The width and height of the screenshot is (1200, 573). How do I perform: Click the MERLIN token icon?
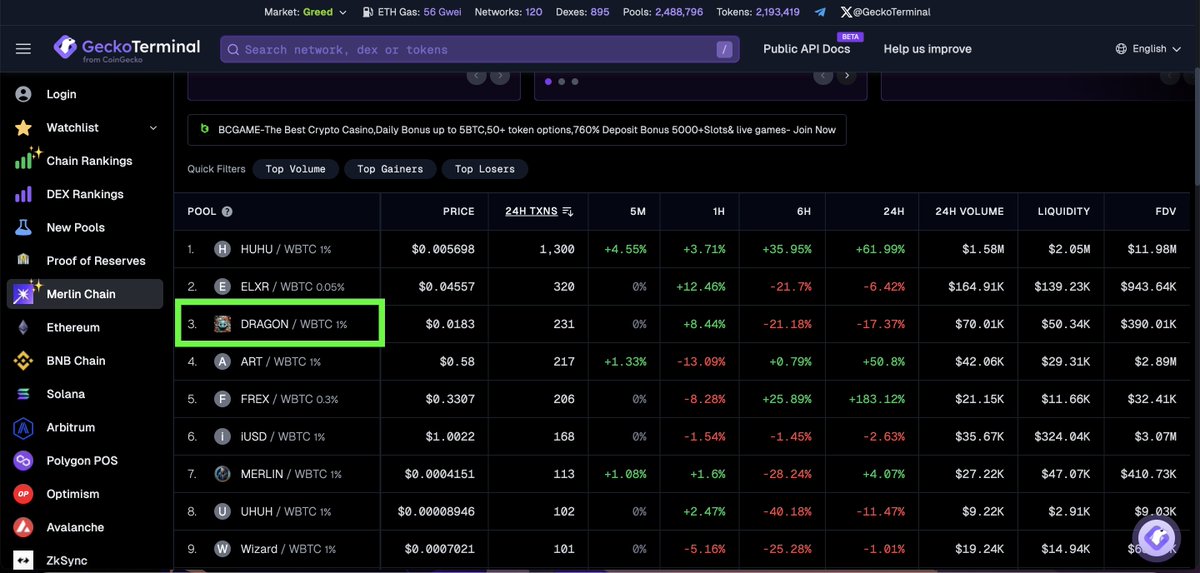tap(222, 474)
